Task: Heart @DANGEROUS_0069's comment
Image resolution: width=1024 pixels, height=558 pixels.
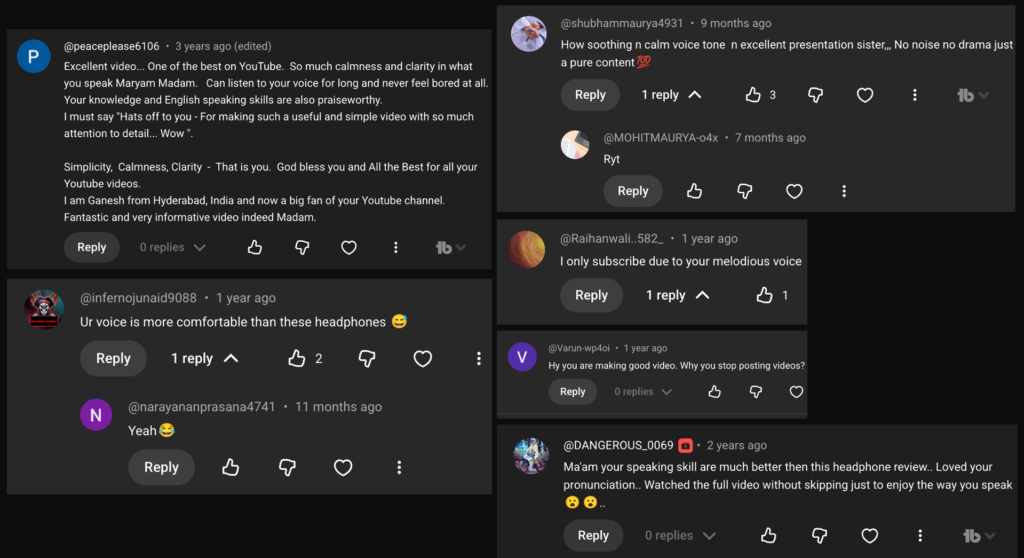Action: (868, 536)
